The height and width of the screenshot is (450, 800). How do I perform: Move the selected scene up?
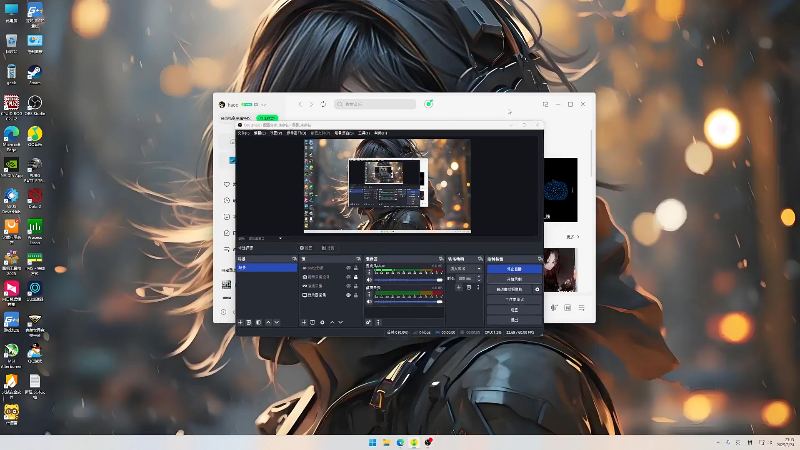coord(268,322)
